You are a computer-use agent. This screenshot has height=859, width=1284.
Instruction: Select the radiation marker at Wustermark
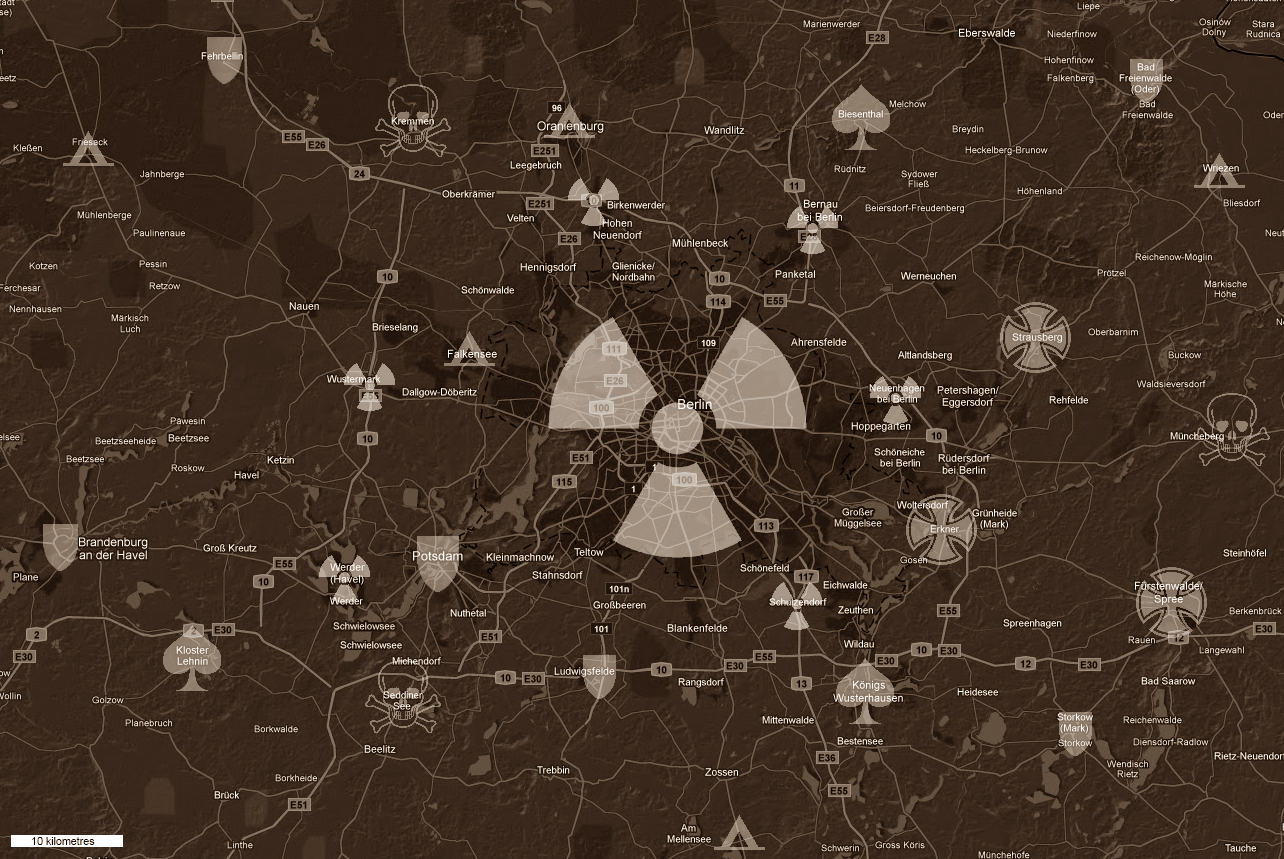(370, 386)
